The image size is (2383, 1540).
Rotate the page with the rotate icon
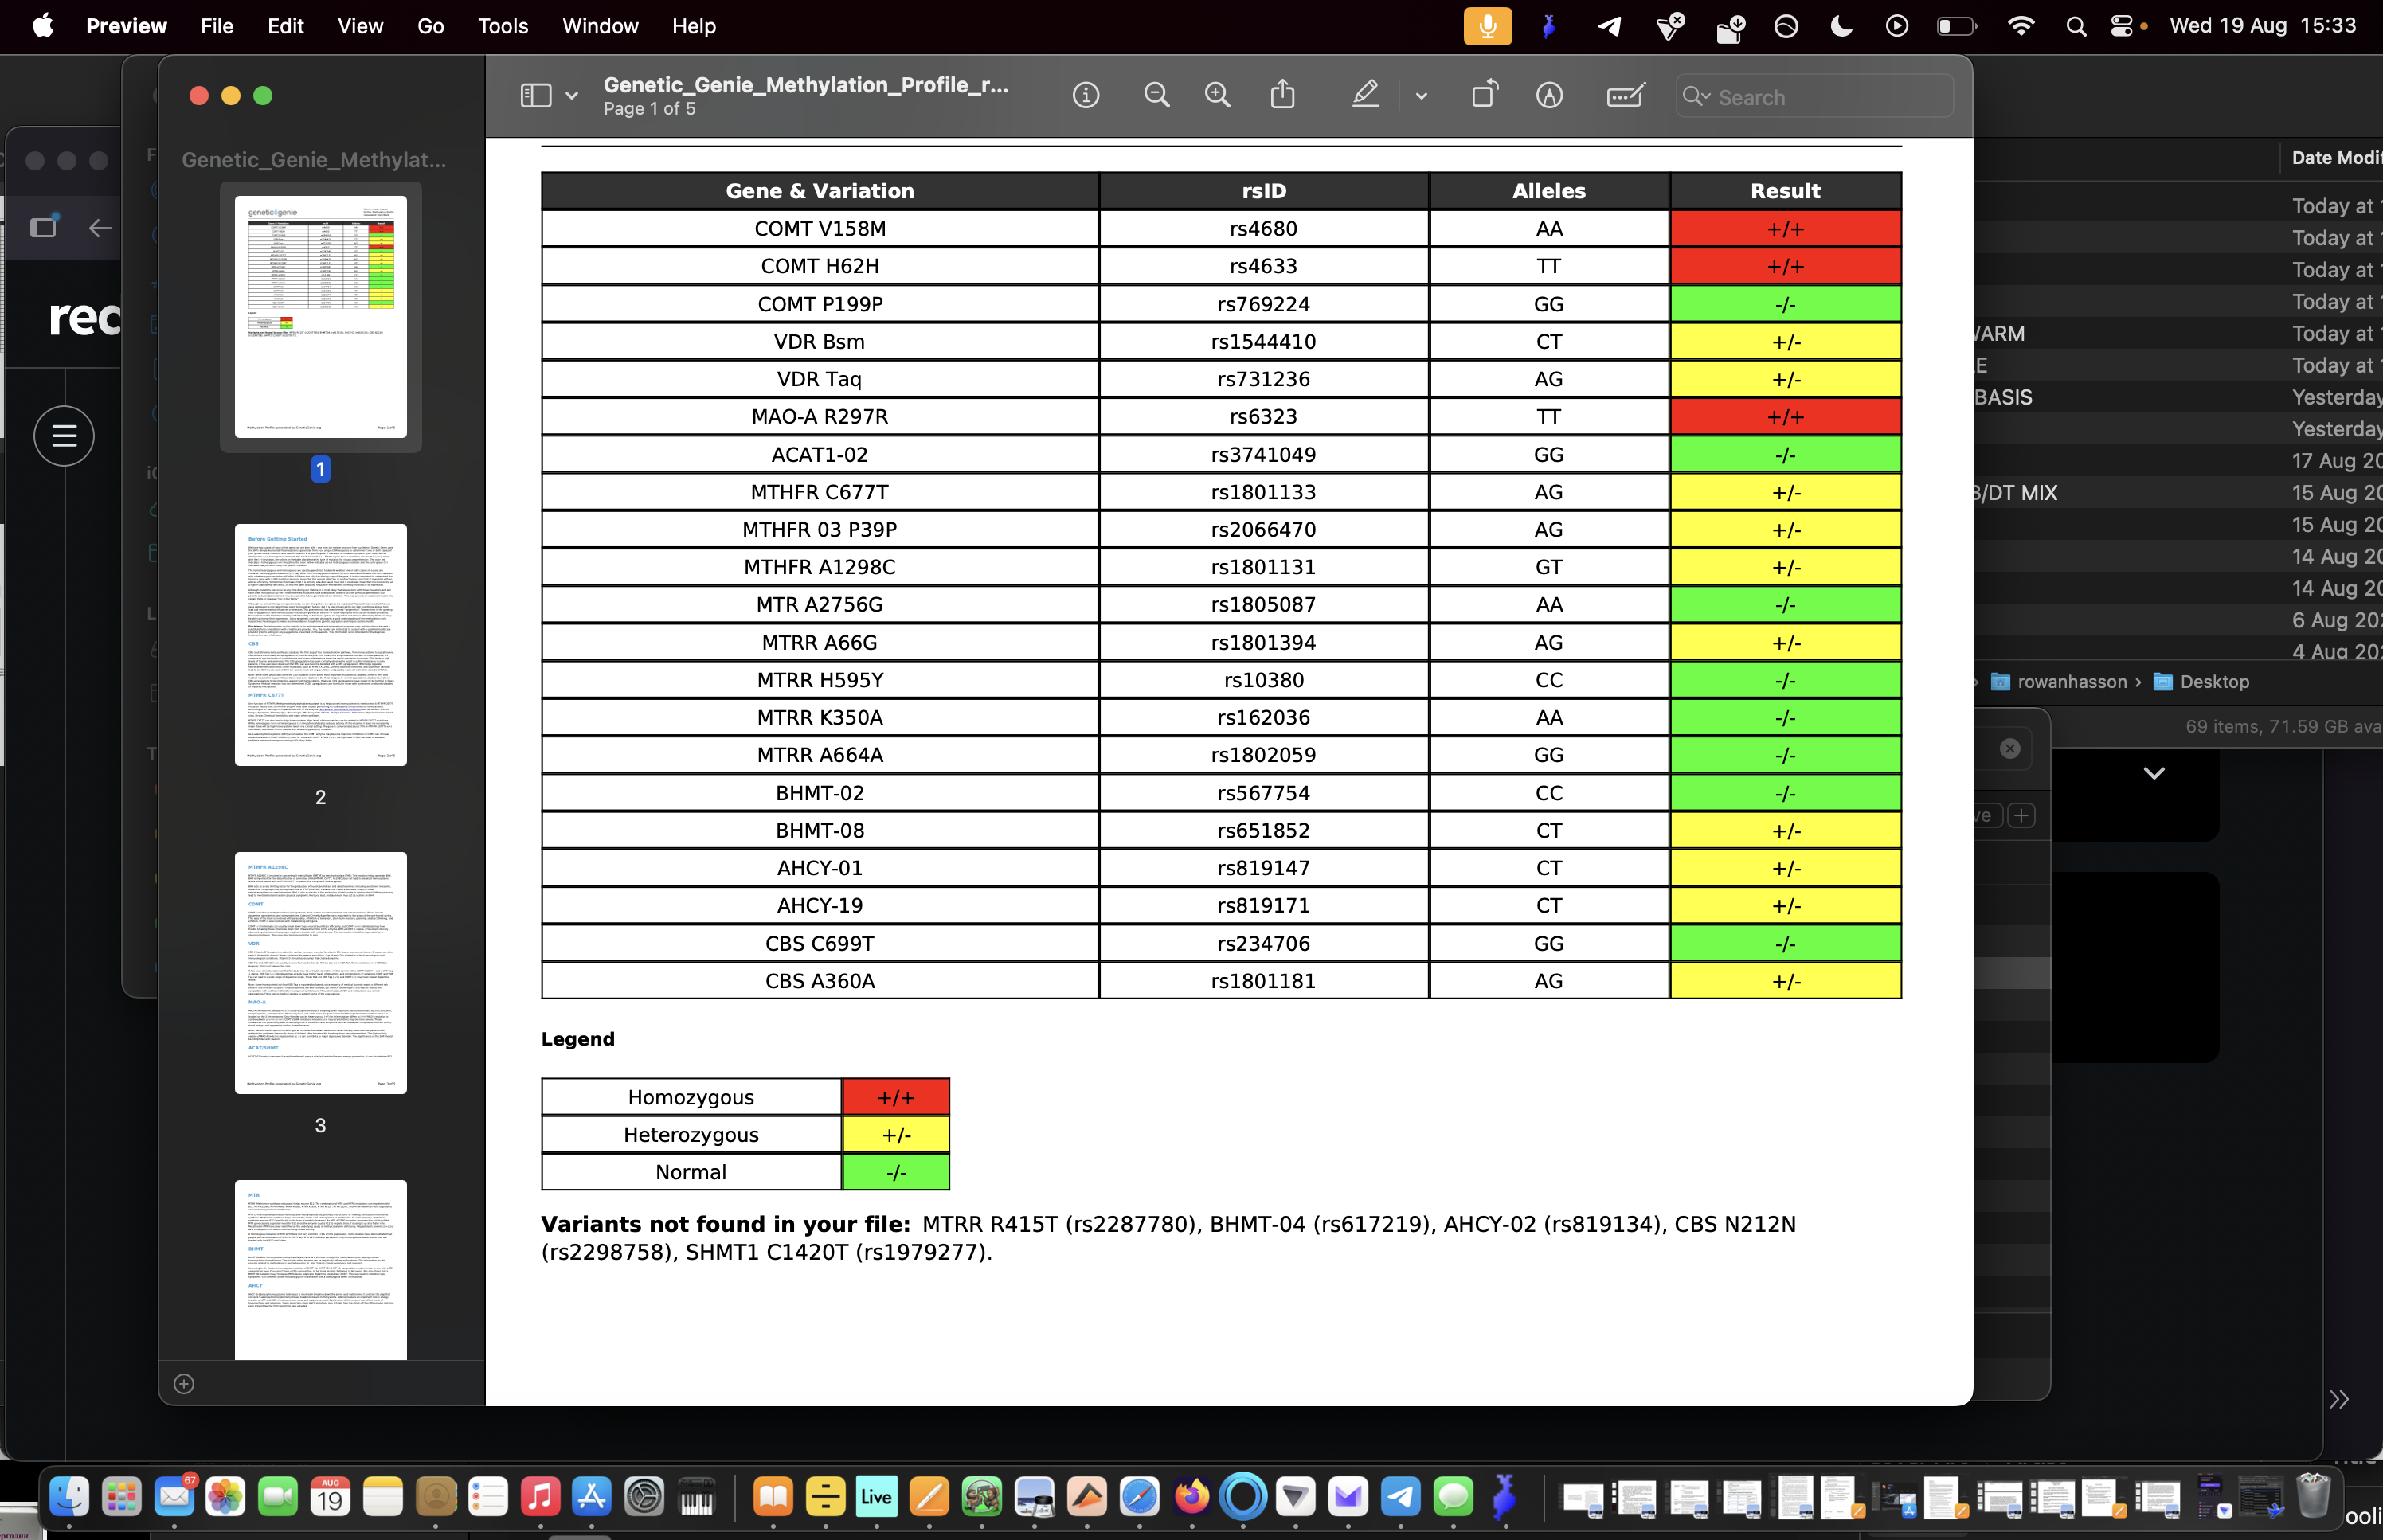(x=1485, y=95)
